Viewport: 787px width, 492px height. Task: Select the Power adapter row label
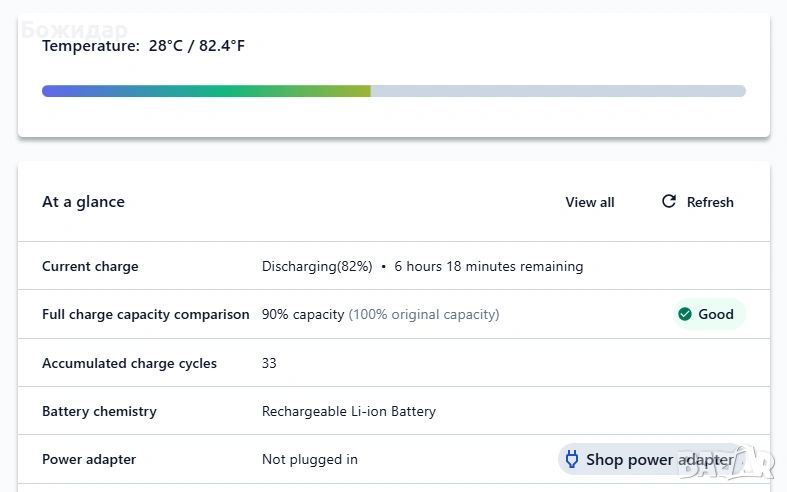coord(89,460)
